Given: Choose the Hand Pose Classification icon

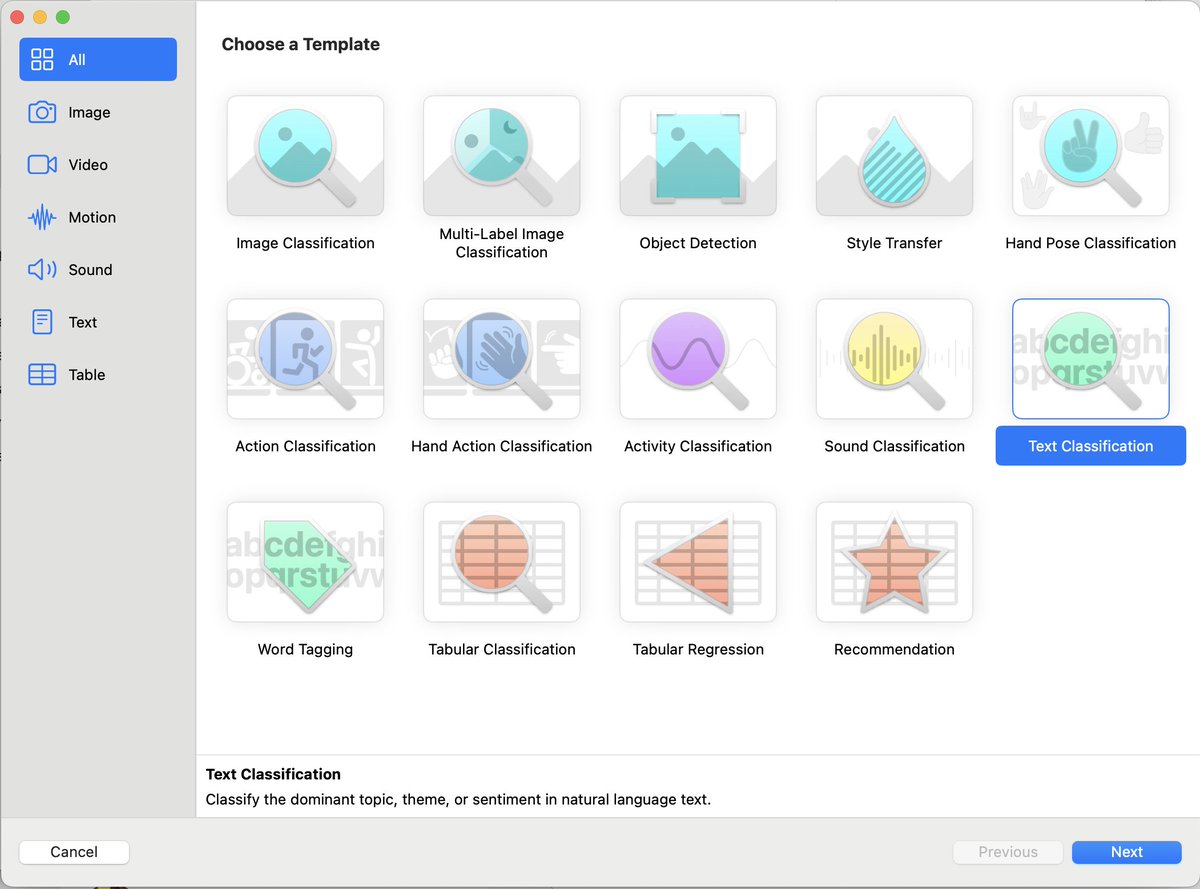Looking at the screenshot, I should (1091, 156).
